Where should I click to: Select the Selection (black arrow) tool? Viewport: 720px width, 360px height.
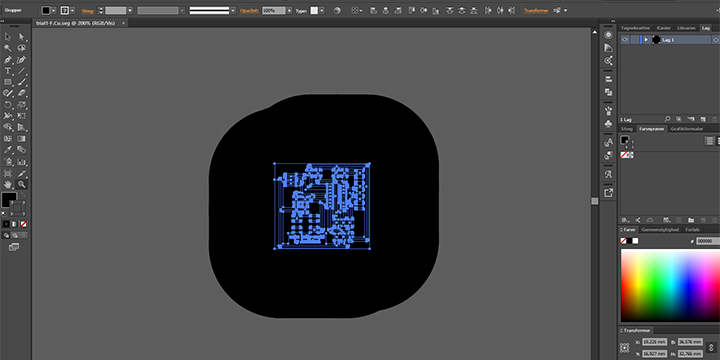point(8,37)
